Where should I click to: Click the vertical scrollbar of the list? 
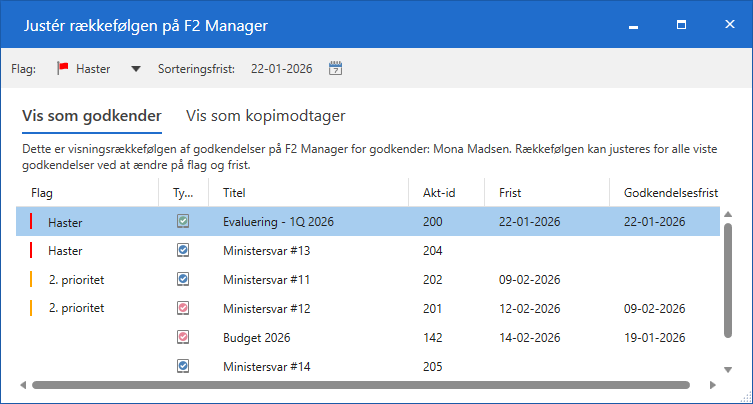point(728,280)
